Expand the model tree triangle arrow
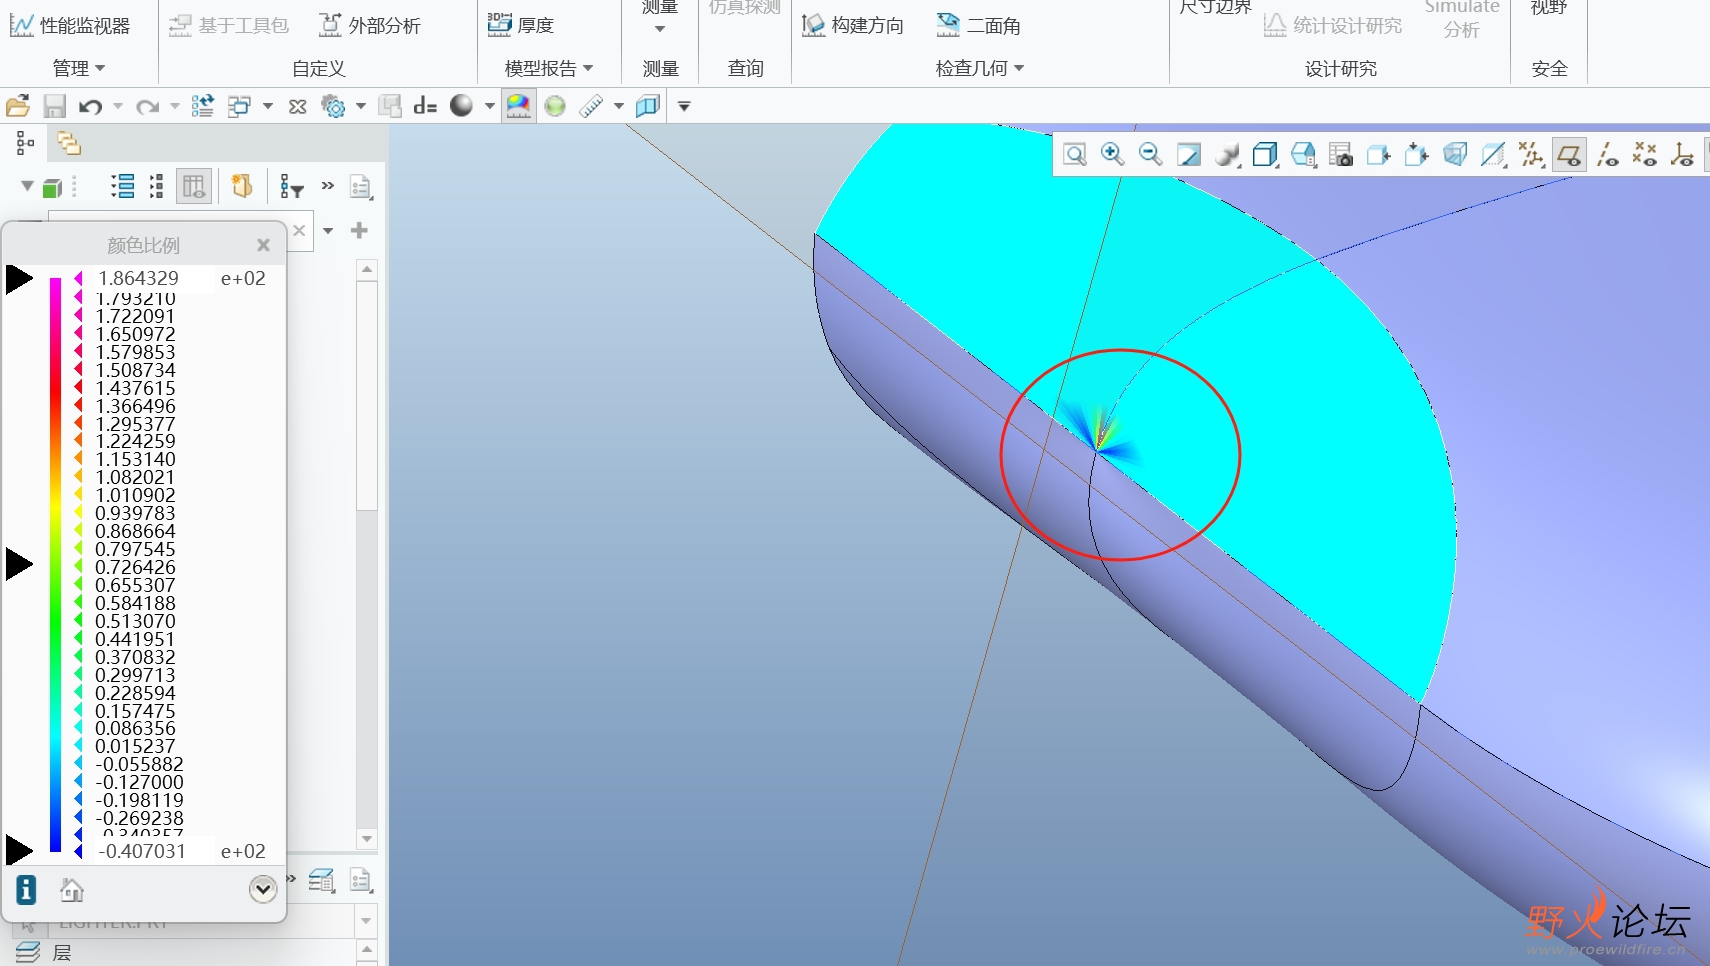This screenshot has height=966, width=1710. 27,187
